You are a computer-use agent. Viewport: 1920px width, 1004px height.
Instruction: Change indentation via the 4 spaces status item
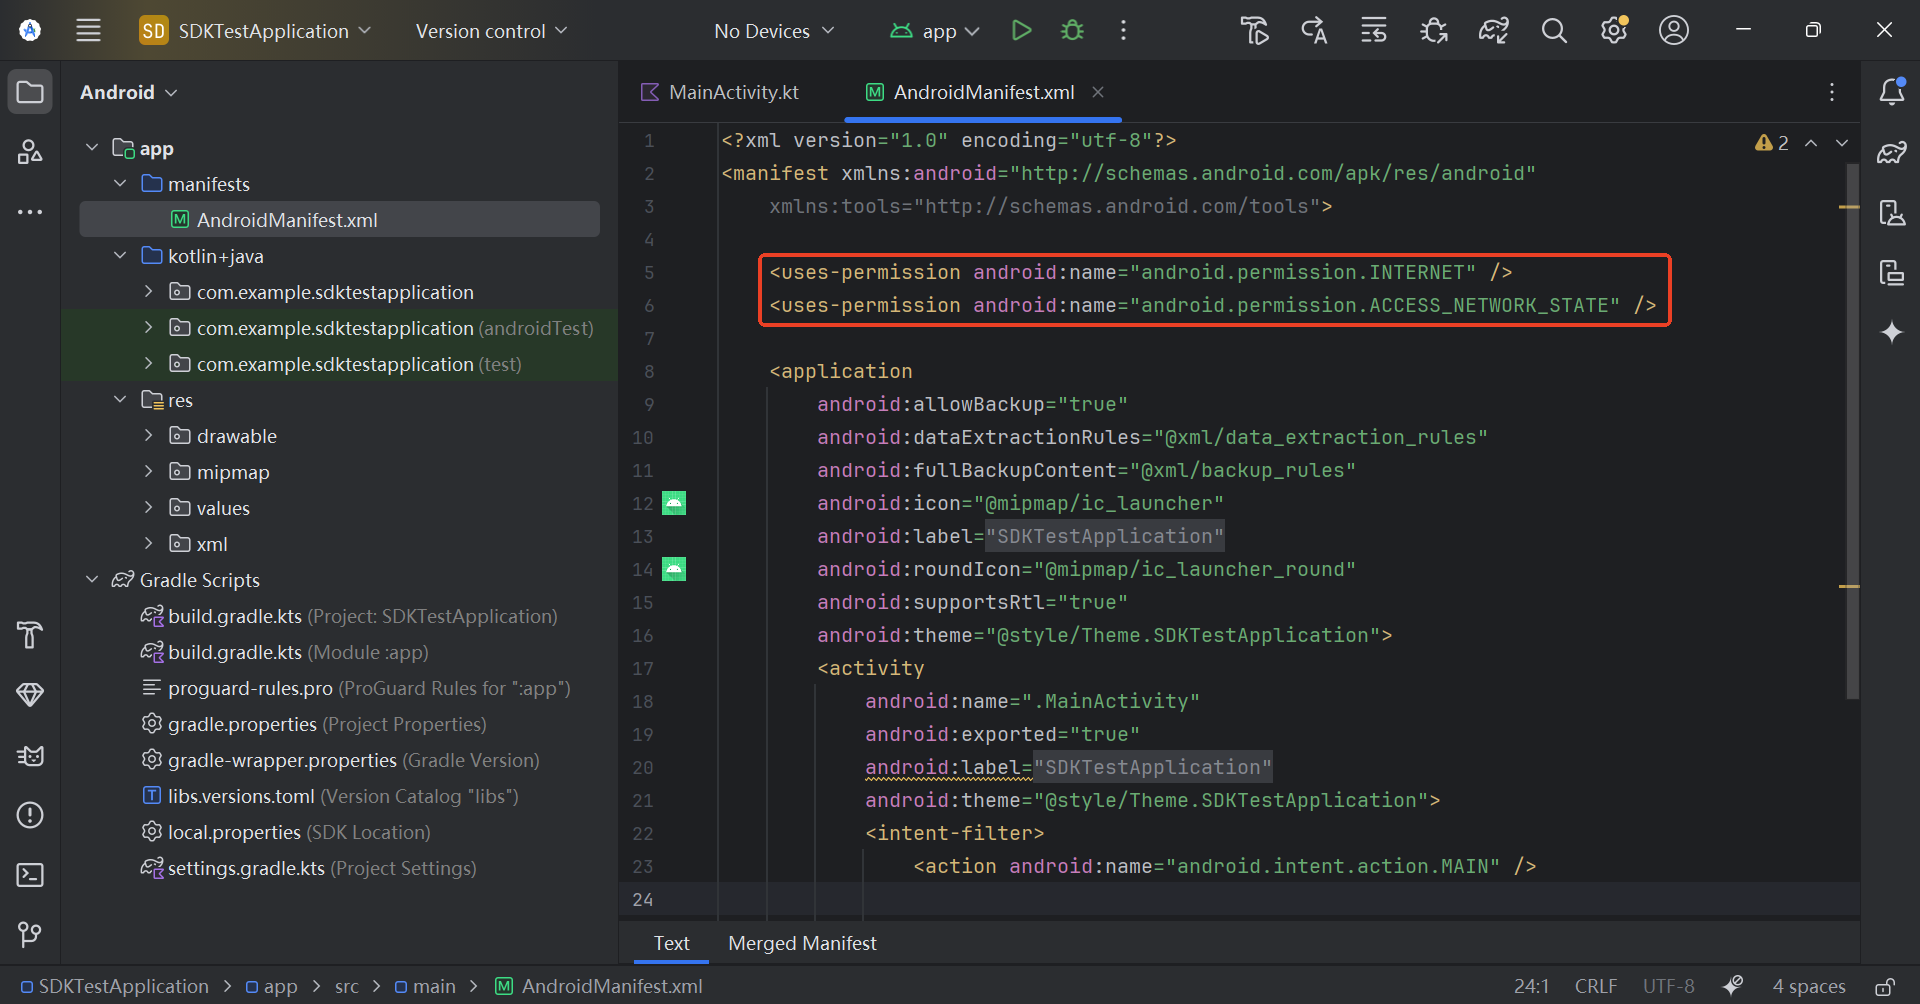[x=1808, y=986]
